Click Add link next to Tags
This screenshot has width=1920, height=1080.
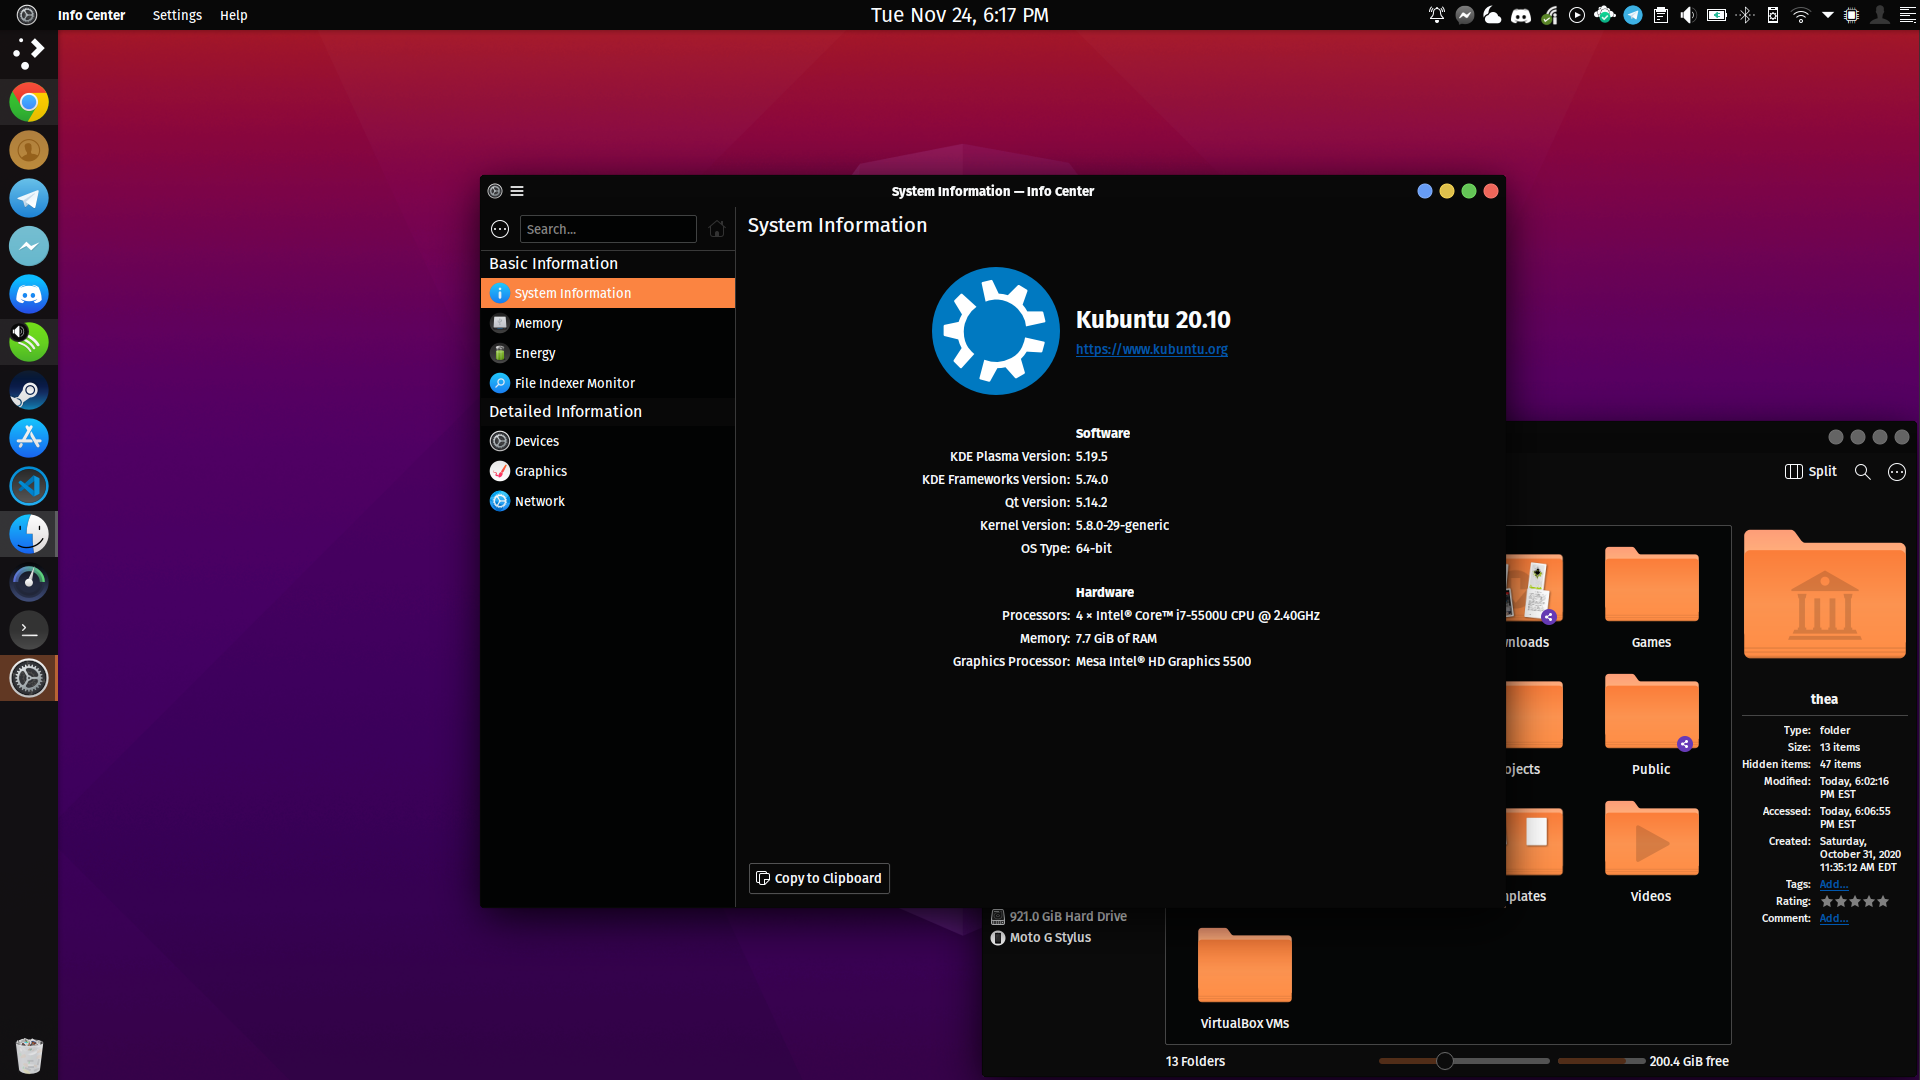click(1833, 884)
